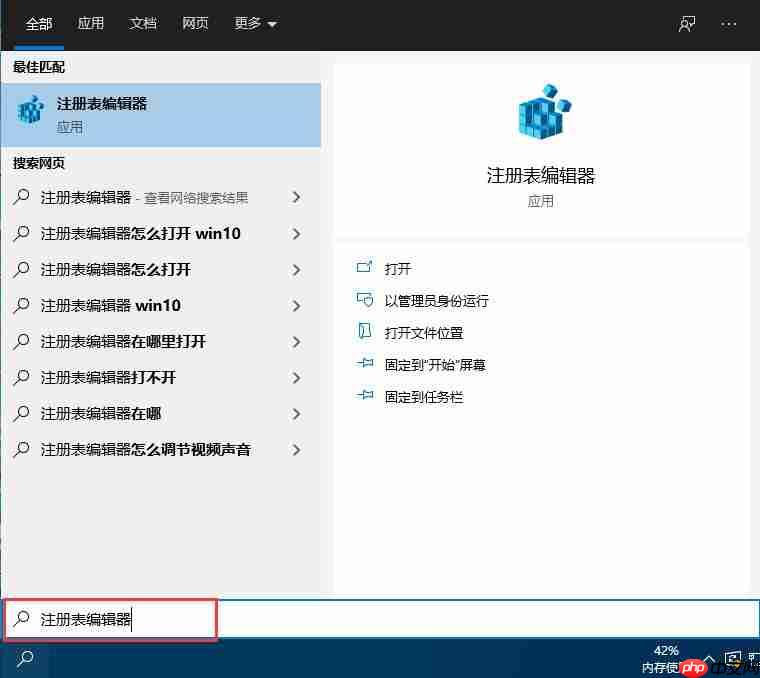Click the large Registry Editor icon in the preview pane
This screenshot has width=760, height=678.
point(543,111)
